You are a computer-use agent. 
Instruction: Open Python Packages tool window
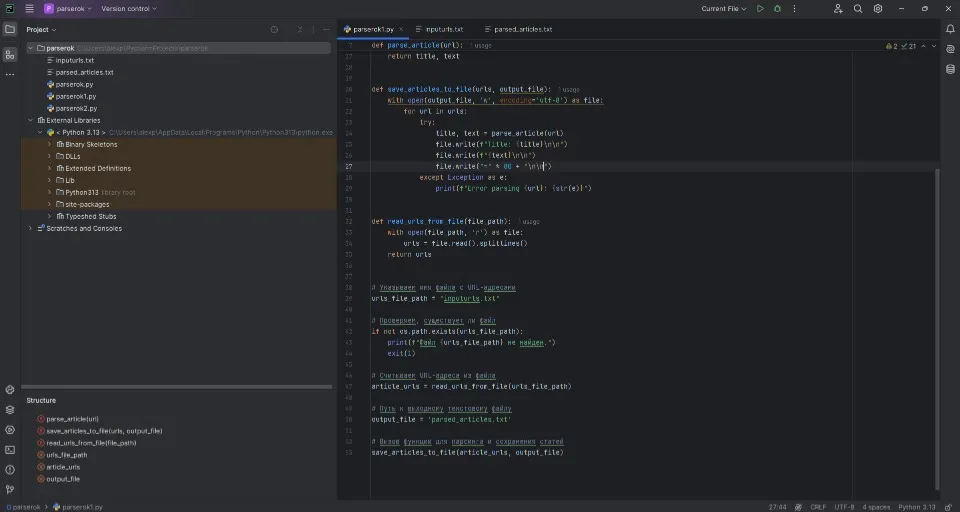10,409
